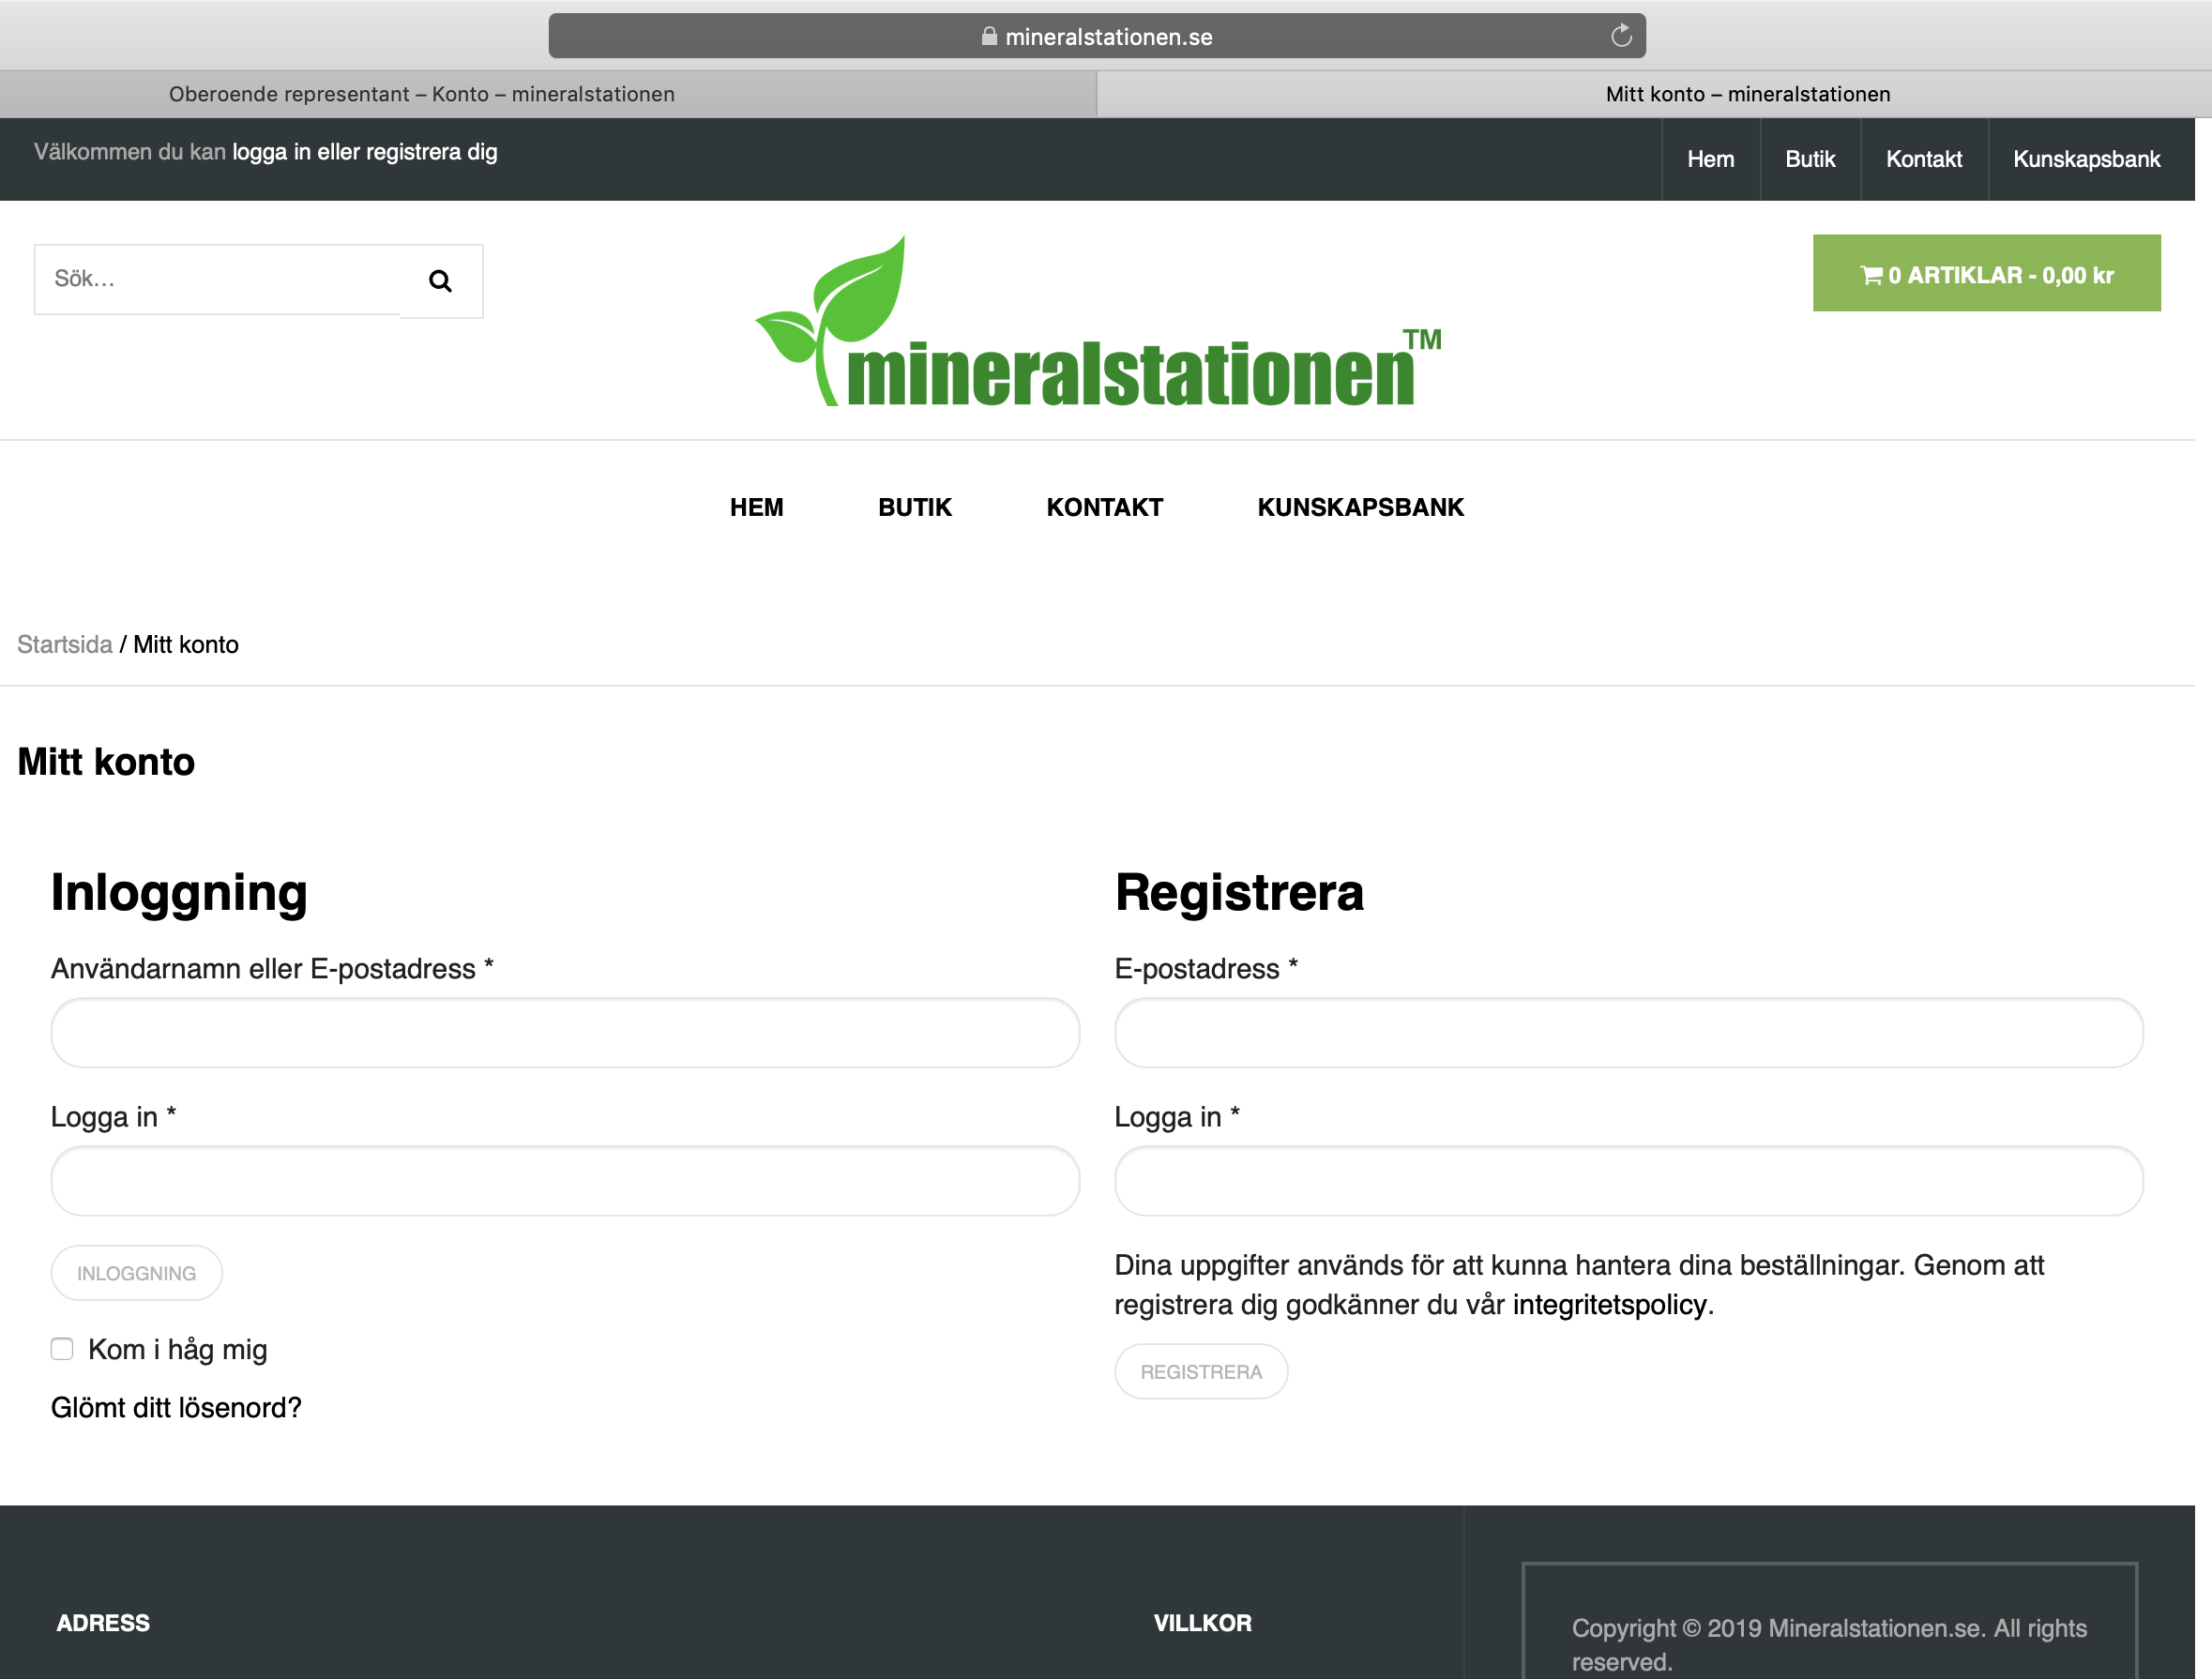Click the Startsida breadcrumb link
Screen dimensions: 2212x1679
pyautogui.click(x=65, y=644)
